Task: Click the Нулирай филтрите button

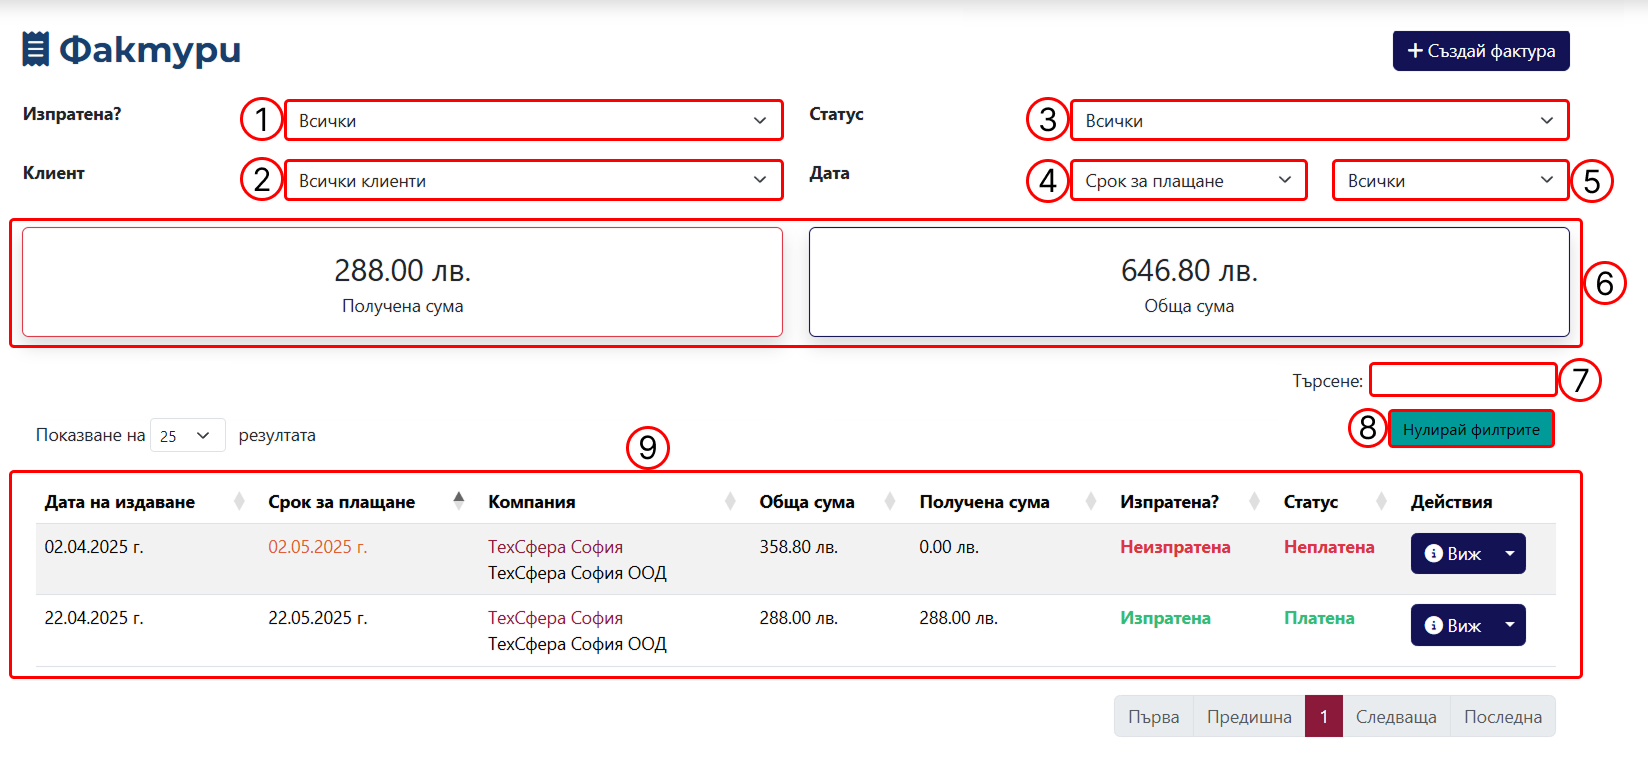Action: pyautogui.click(x=1471, y=429)
